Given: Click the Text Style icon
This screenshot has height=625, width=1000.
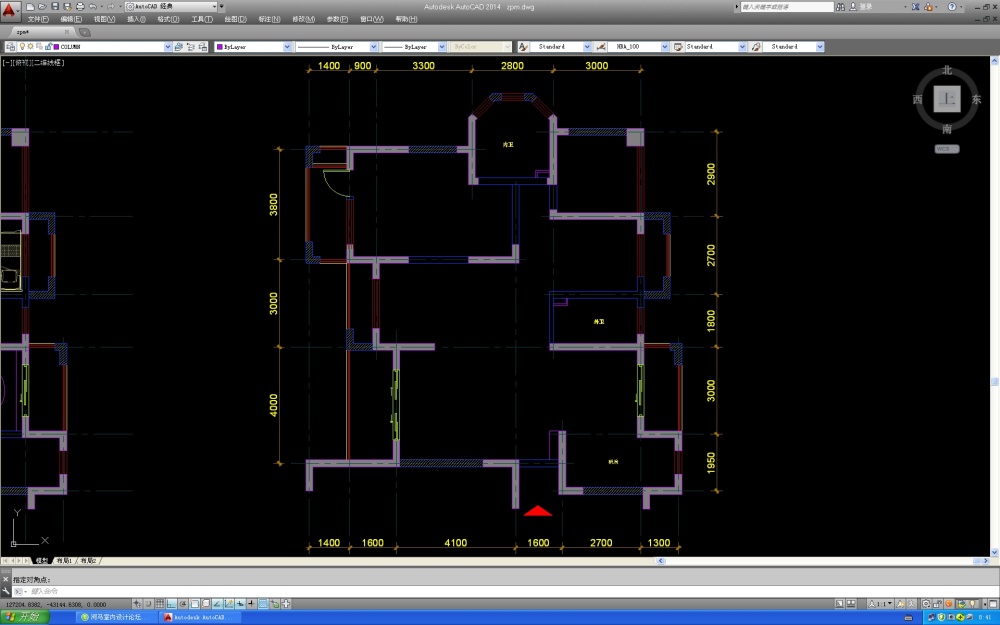Looking at the screenshot, I should click(x=523, y=47).
